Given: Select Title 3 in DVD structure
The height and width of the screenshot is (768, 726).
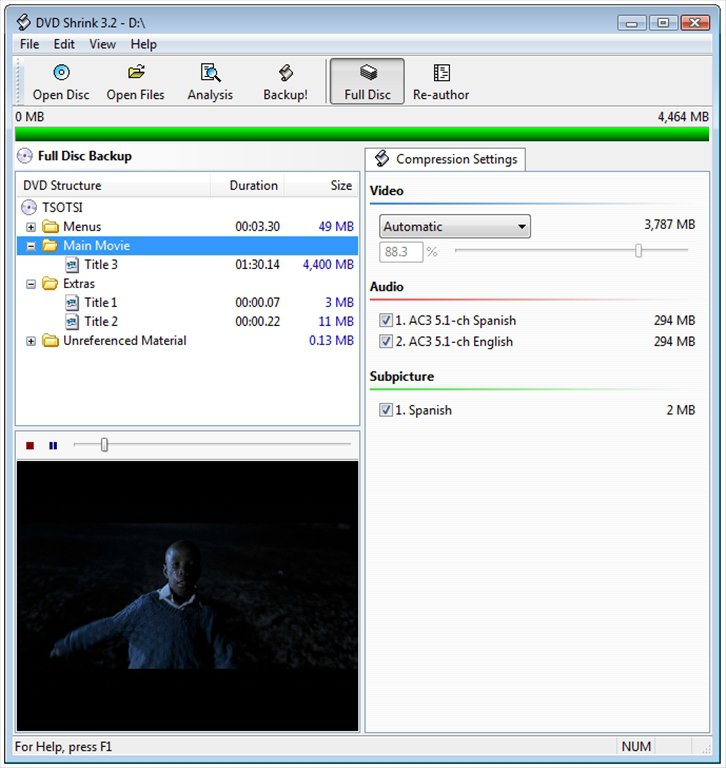Looking at the screenshot, I should click(x=101, y=264).
